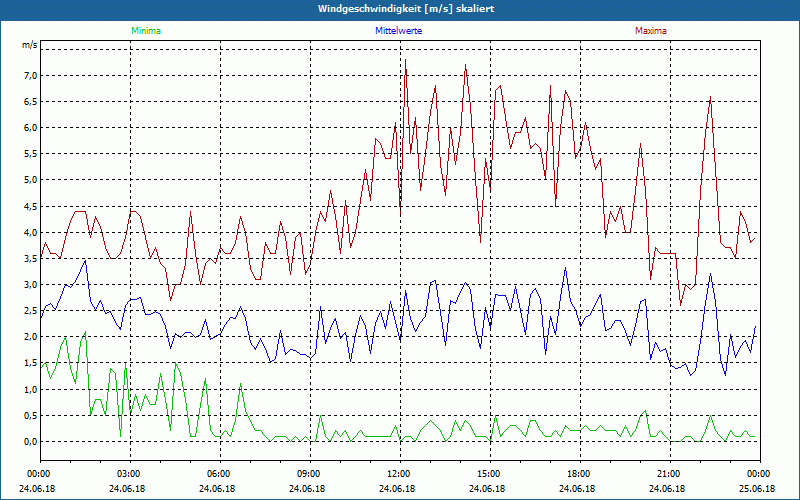Click the red Maxima legend label
The width and height of the screenshot is (800, 500).
(651, 31)
